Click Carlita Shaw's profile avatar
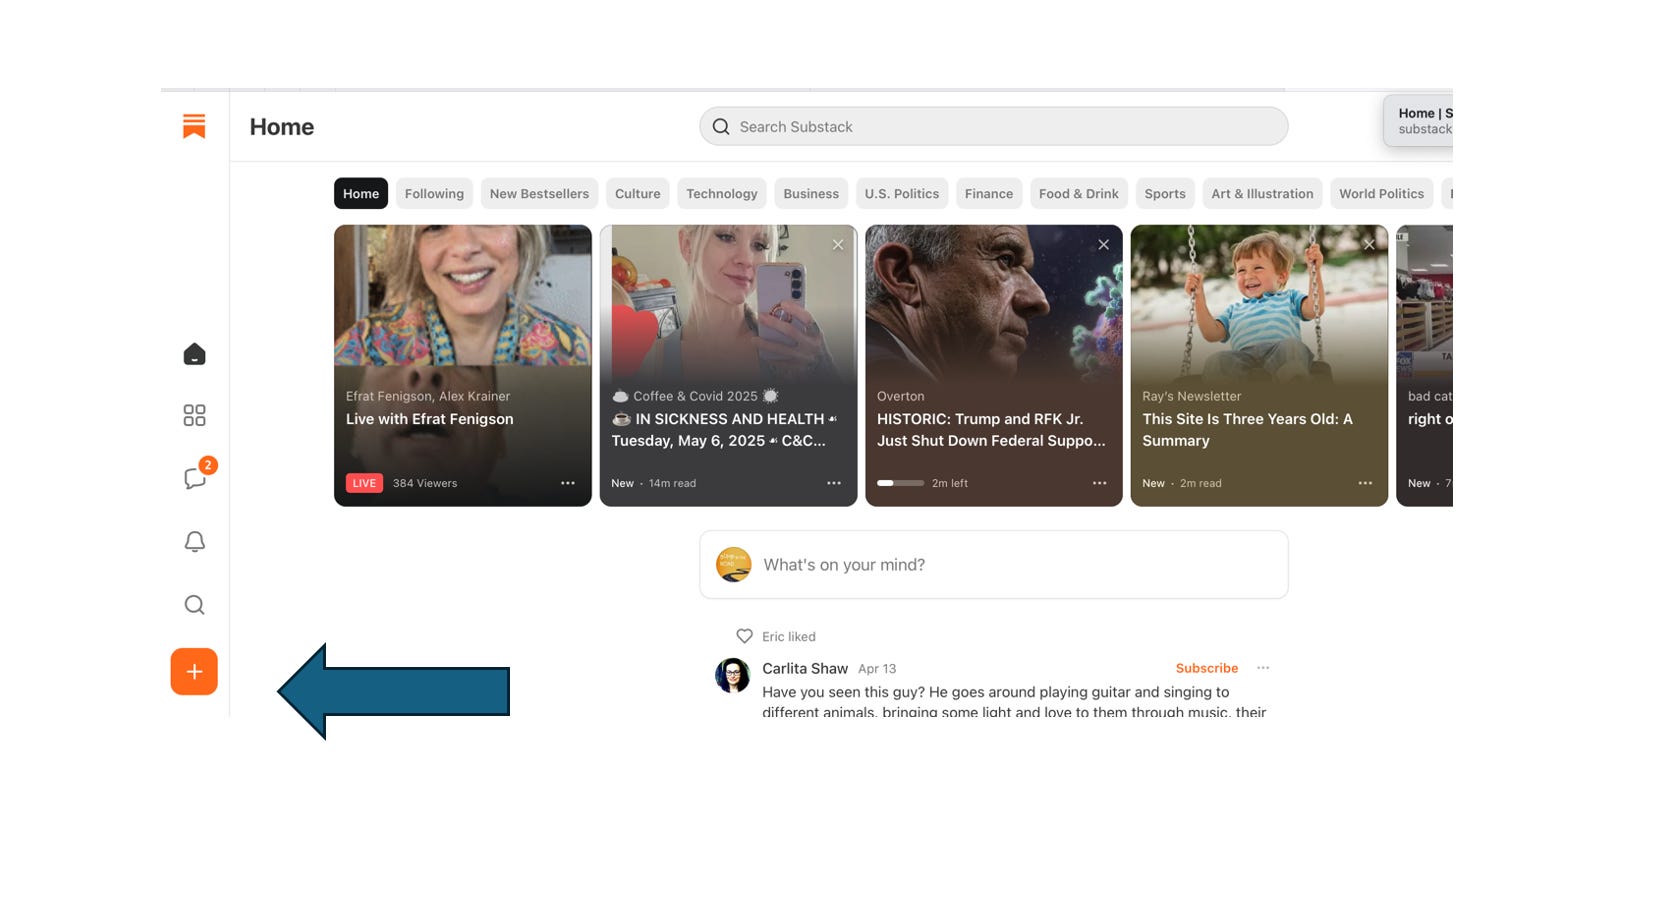Screen dimensions: 1662x912 733,676
